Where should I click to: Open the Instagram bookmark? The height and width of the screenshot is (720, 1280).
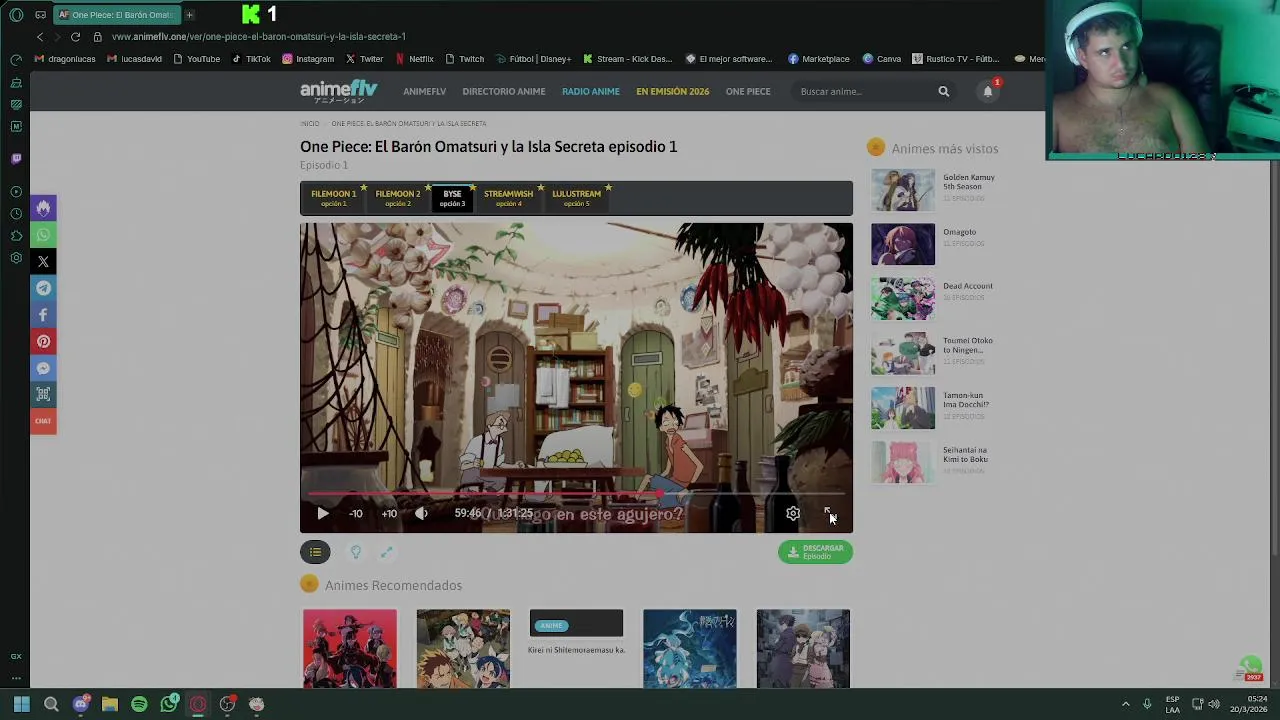[308, 59]
